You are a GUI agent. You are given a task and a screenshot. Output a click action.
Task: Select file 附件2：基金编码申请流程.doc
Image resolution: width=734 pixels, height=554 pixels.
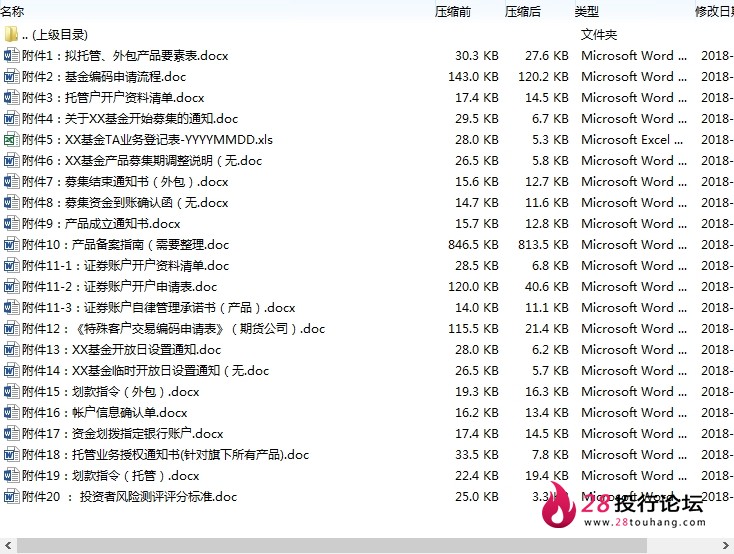click(104, 77)
